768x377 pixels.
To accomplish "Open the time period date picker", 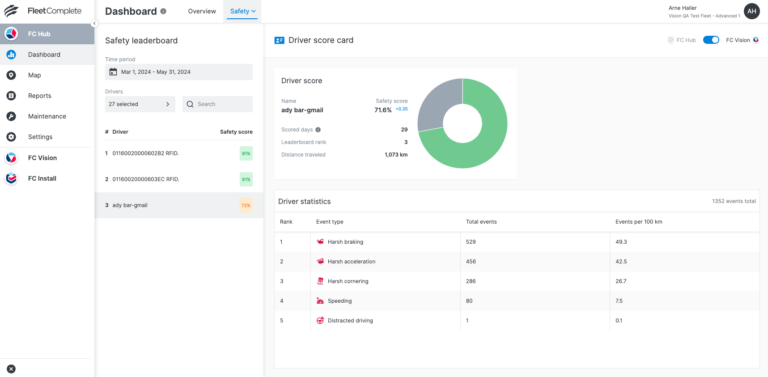I will [x=179, y=72].
